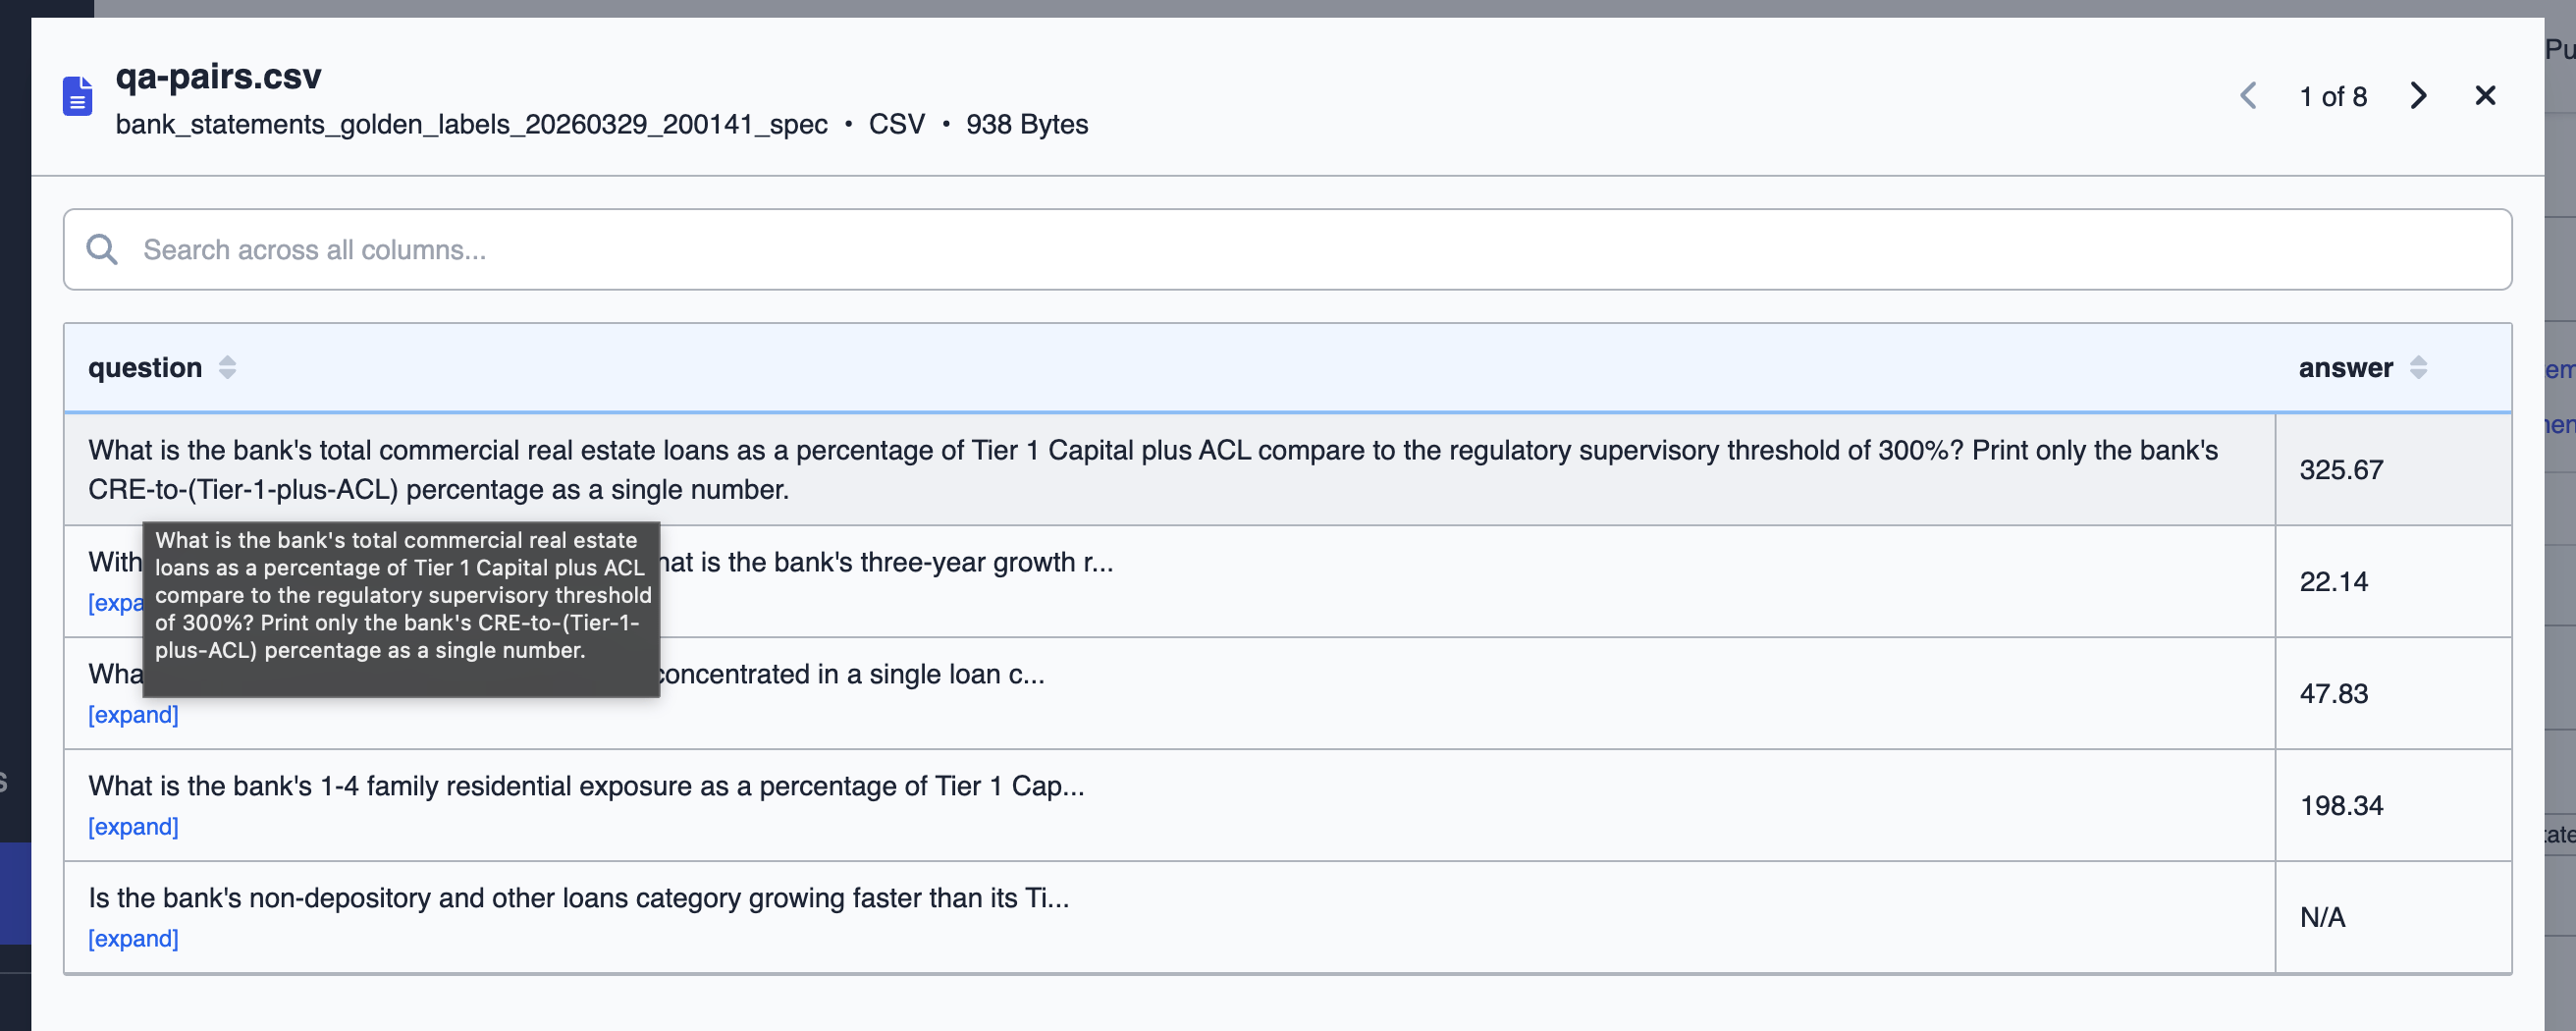Click the bank_statements_golden_labels spec name

pyautogui.click(x=471, y=124)
